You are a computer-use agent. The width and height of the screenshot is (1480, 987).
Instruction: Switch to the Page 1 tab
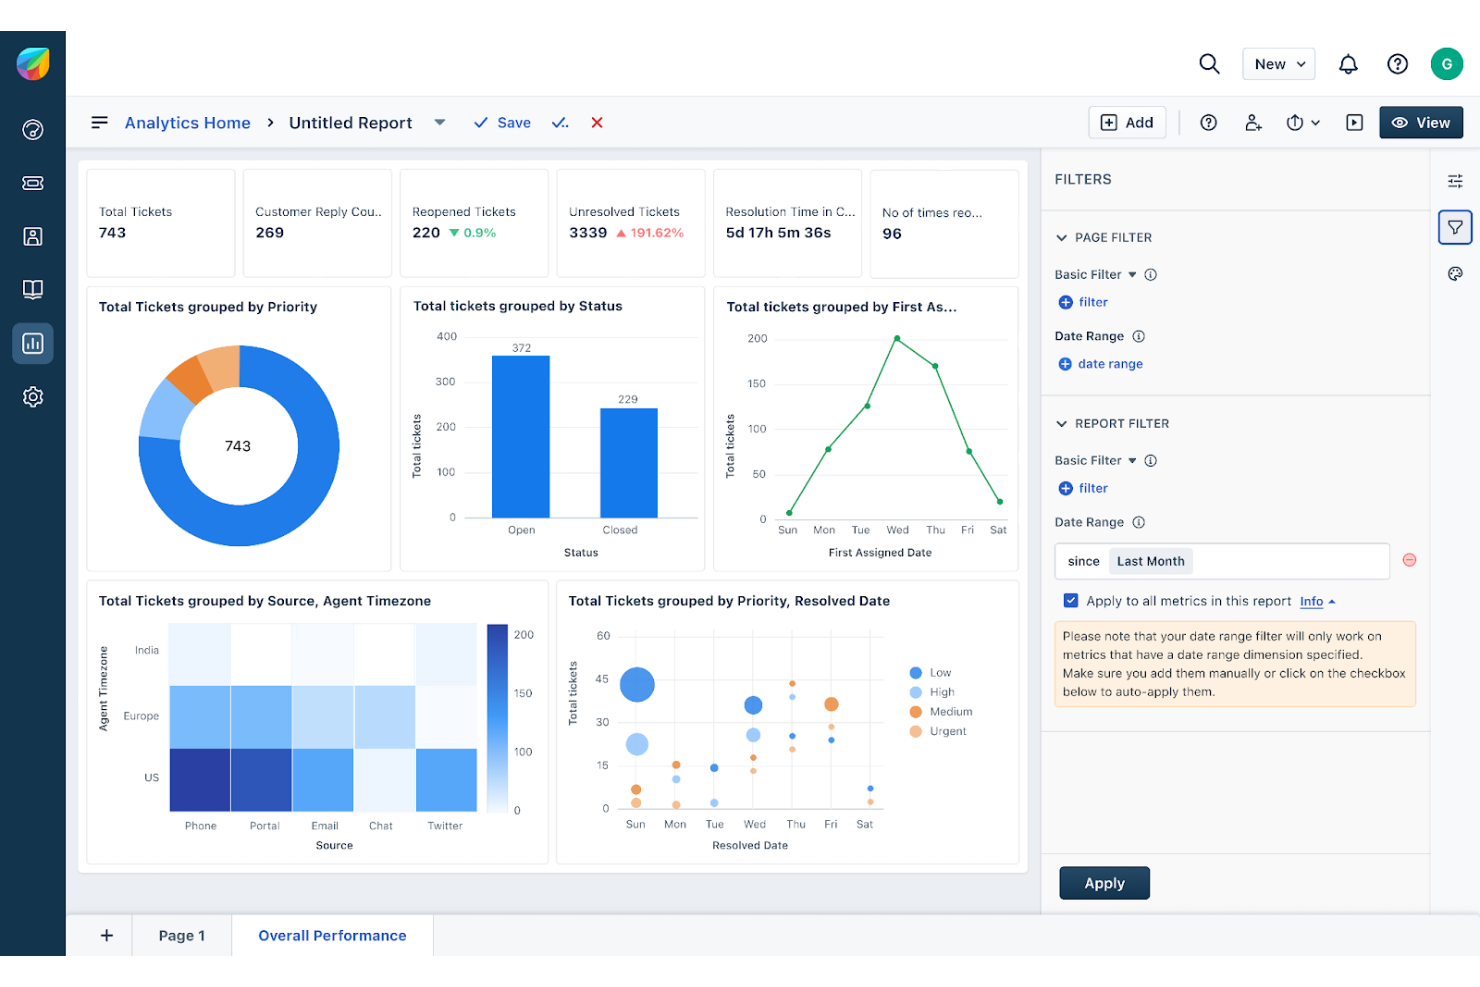(181, 935)
